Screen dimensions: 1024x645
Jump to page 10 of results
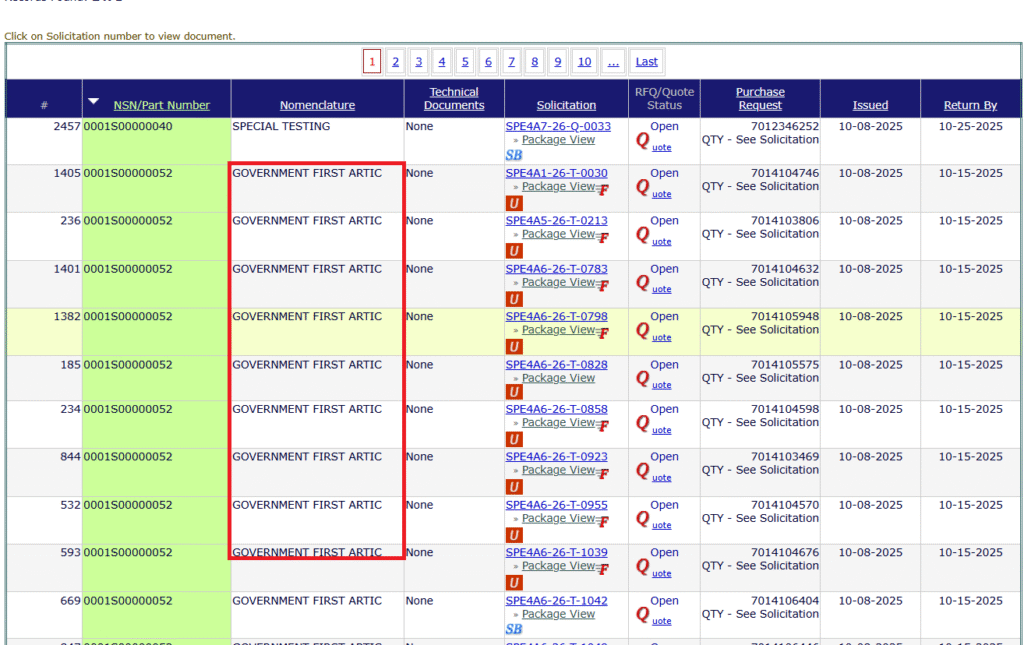tap(584, 62)
